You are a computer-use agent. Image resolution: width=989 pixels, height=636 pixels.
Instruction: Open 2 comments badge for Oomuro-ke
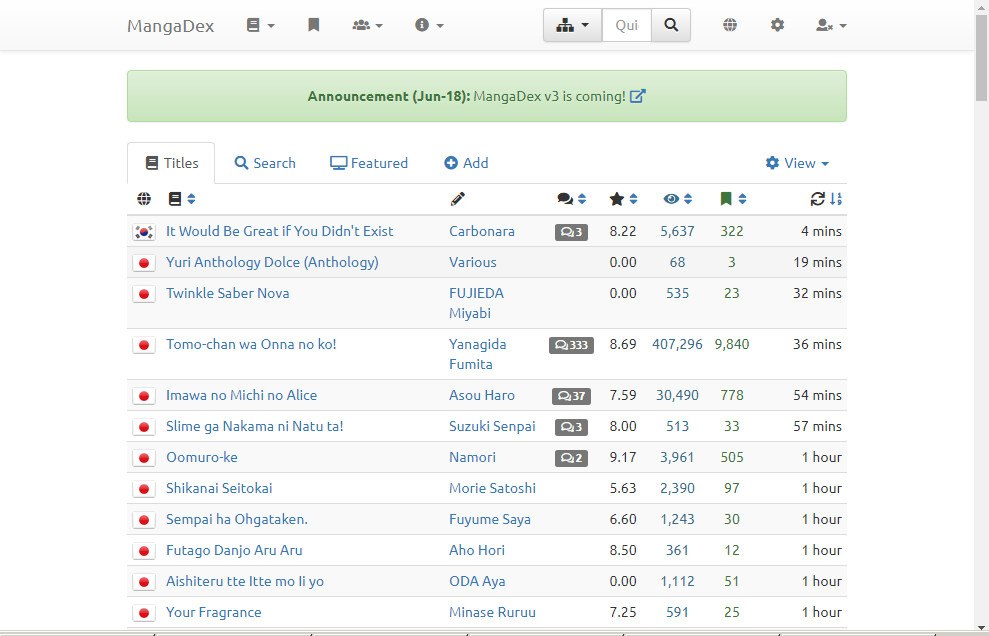[x=571, y=458]
